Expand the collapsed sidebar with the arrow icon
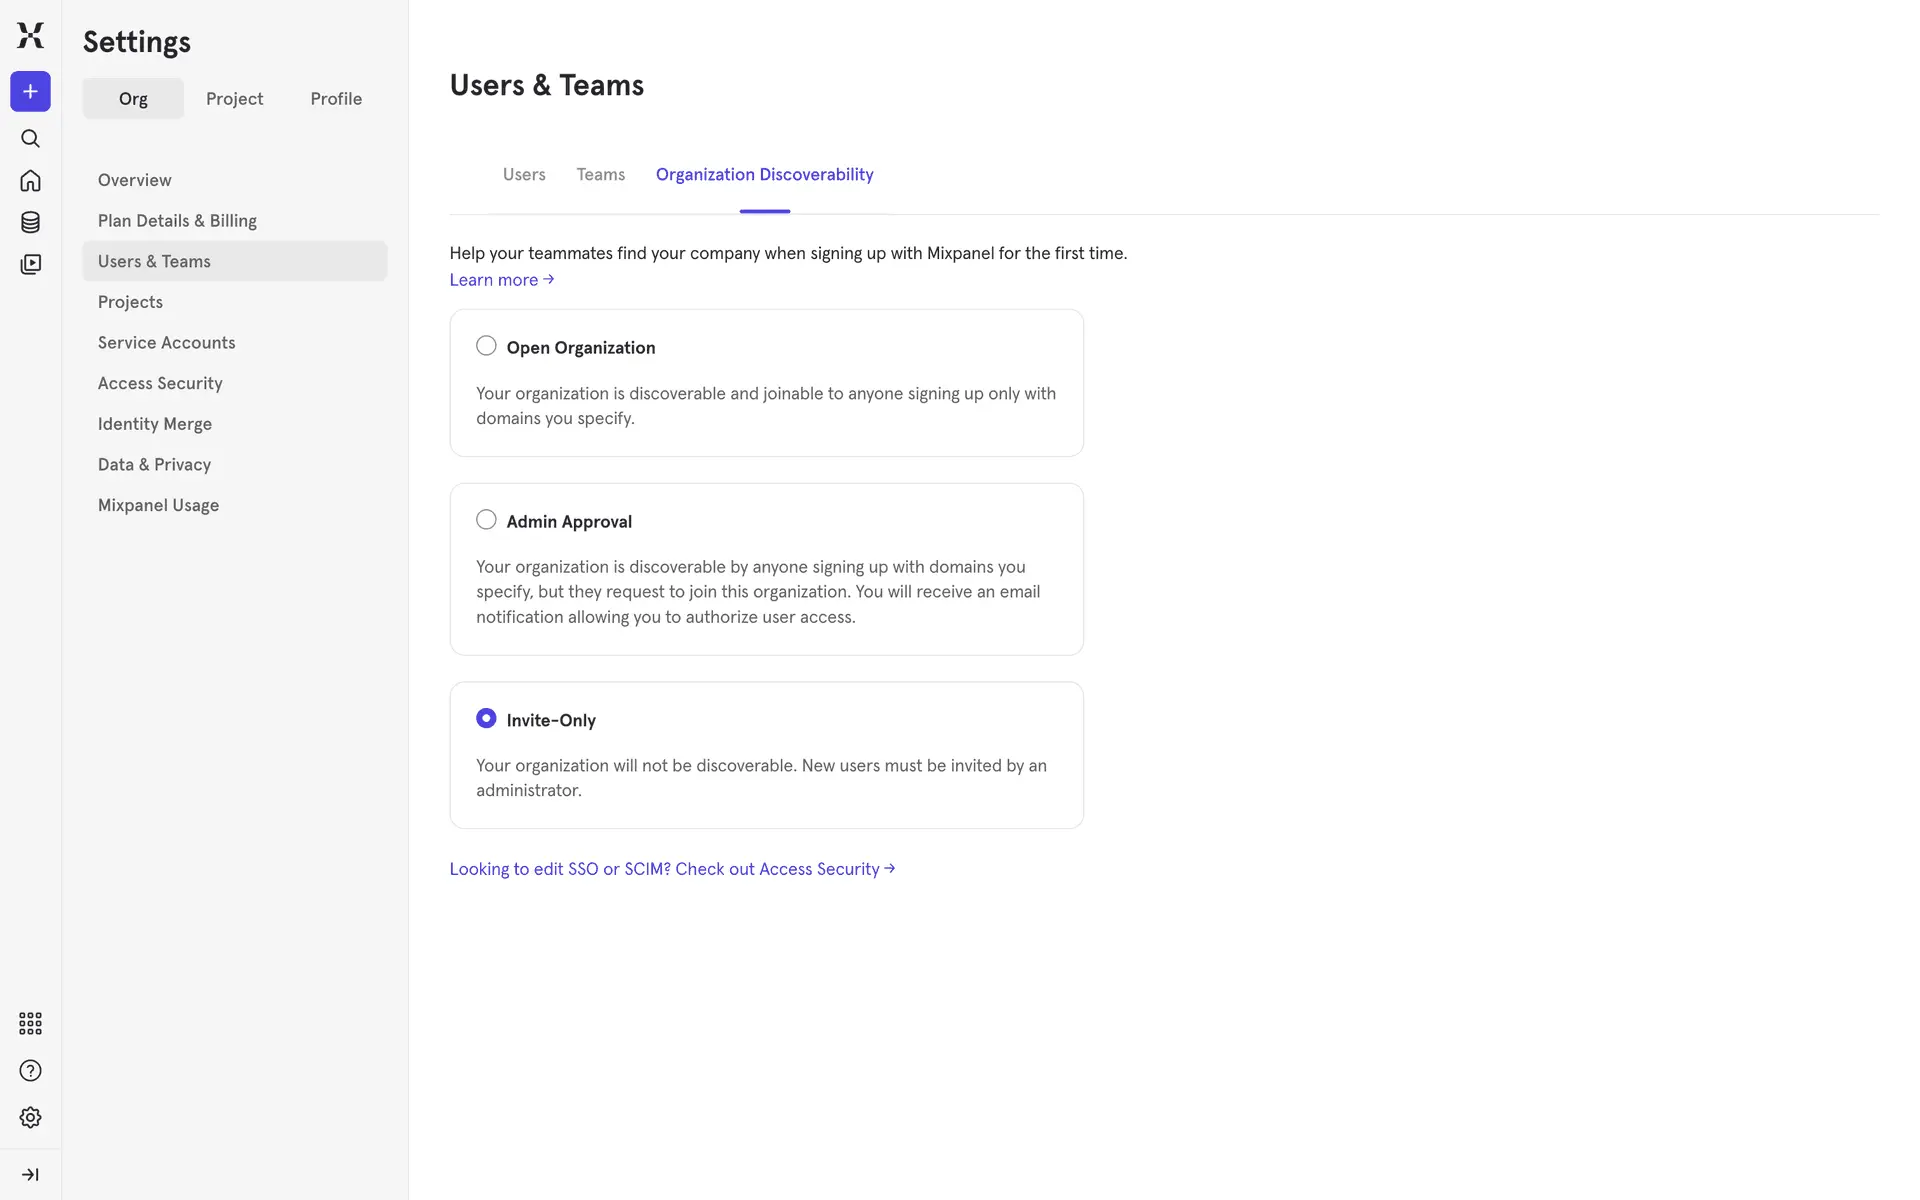Viewport: 1920px width, 1200px height. coord(30,1174)
